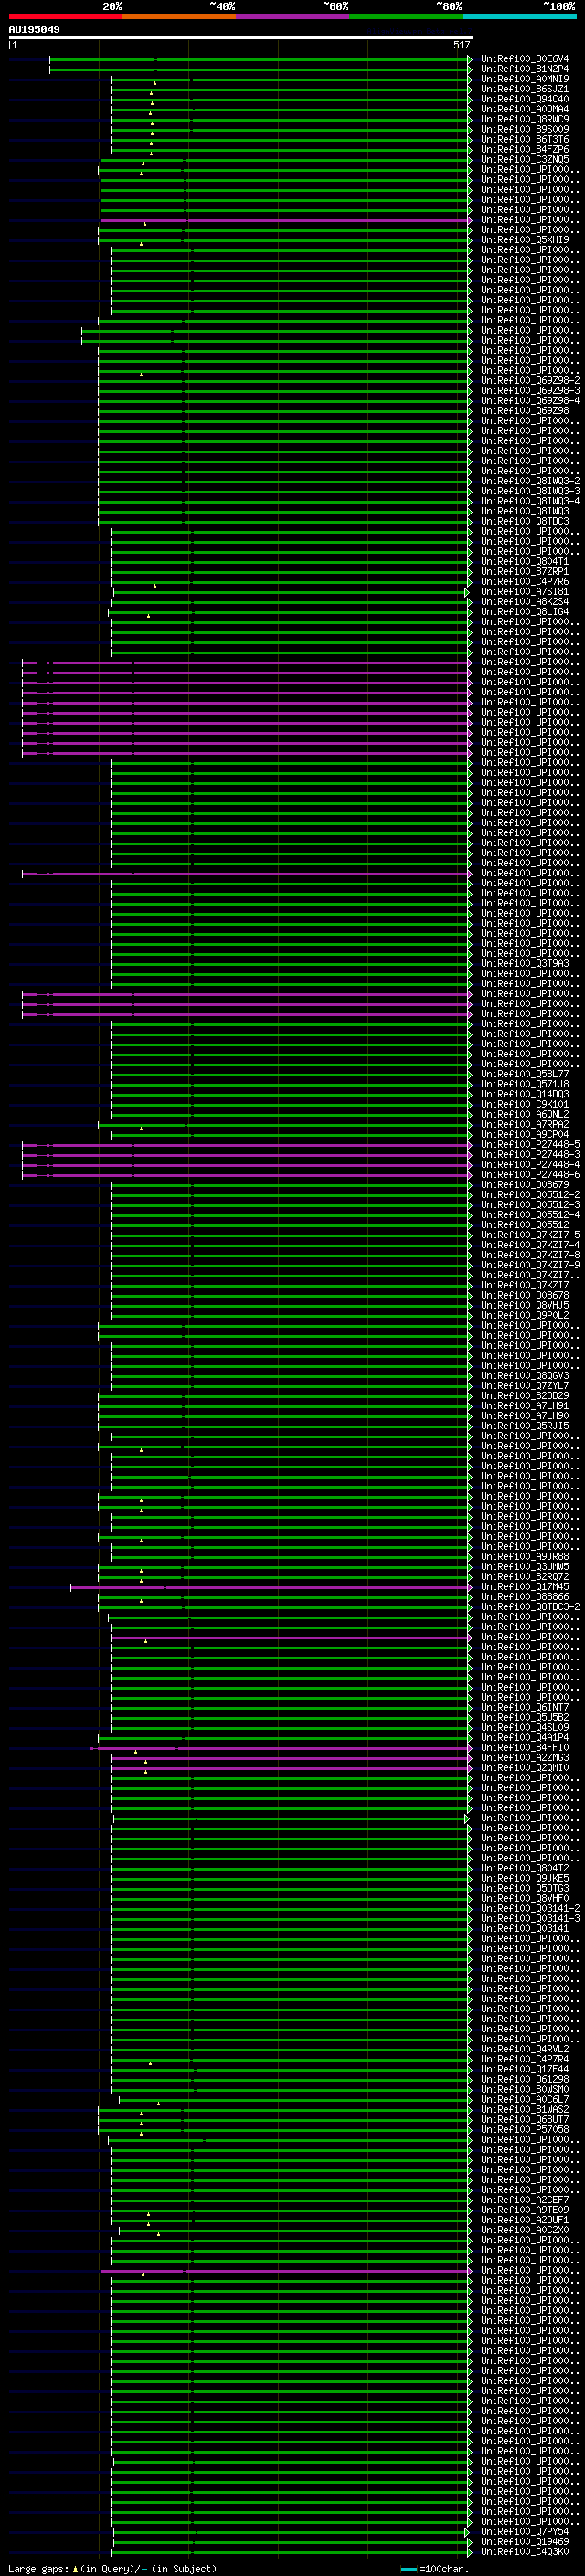
Task: Select the UniRef100_C3ZNQ5 label
Action: tap(525, 159)
